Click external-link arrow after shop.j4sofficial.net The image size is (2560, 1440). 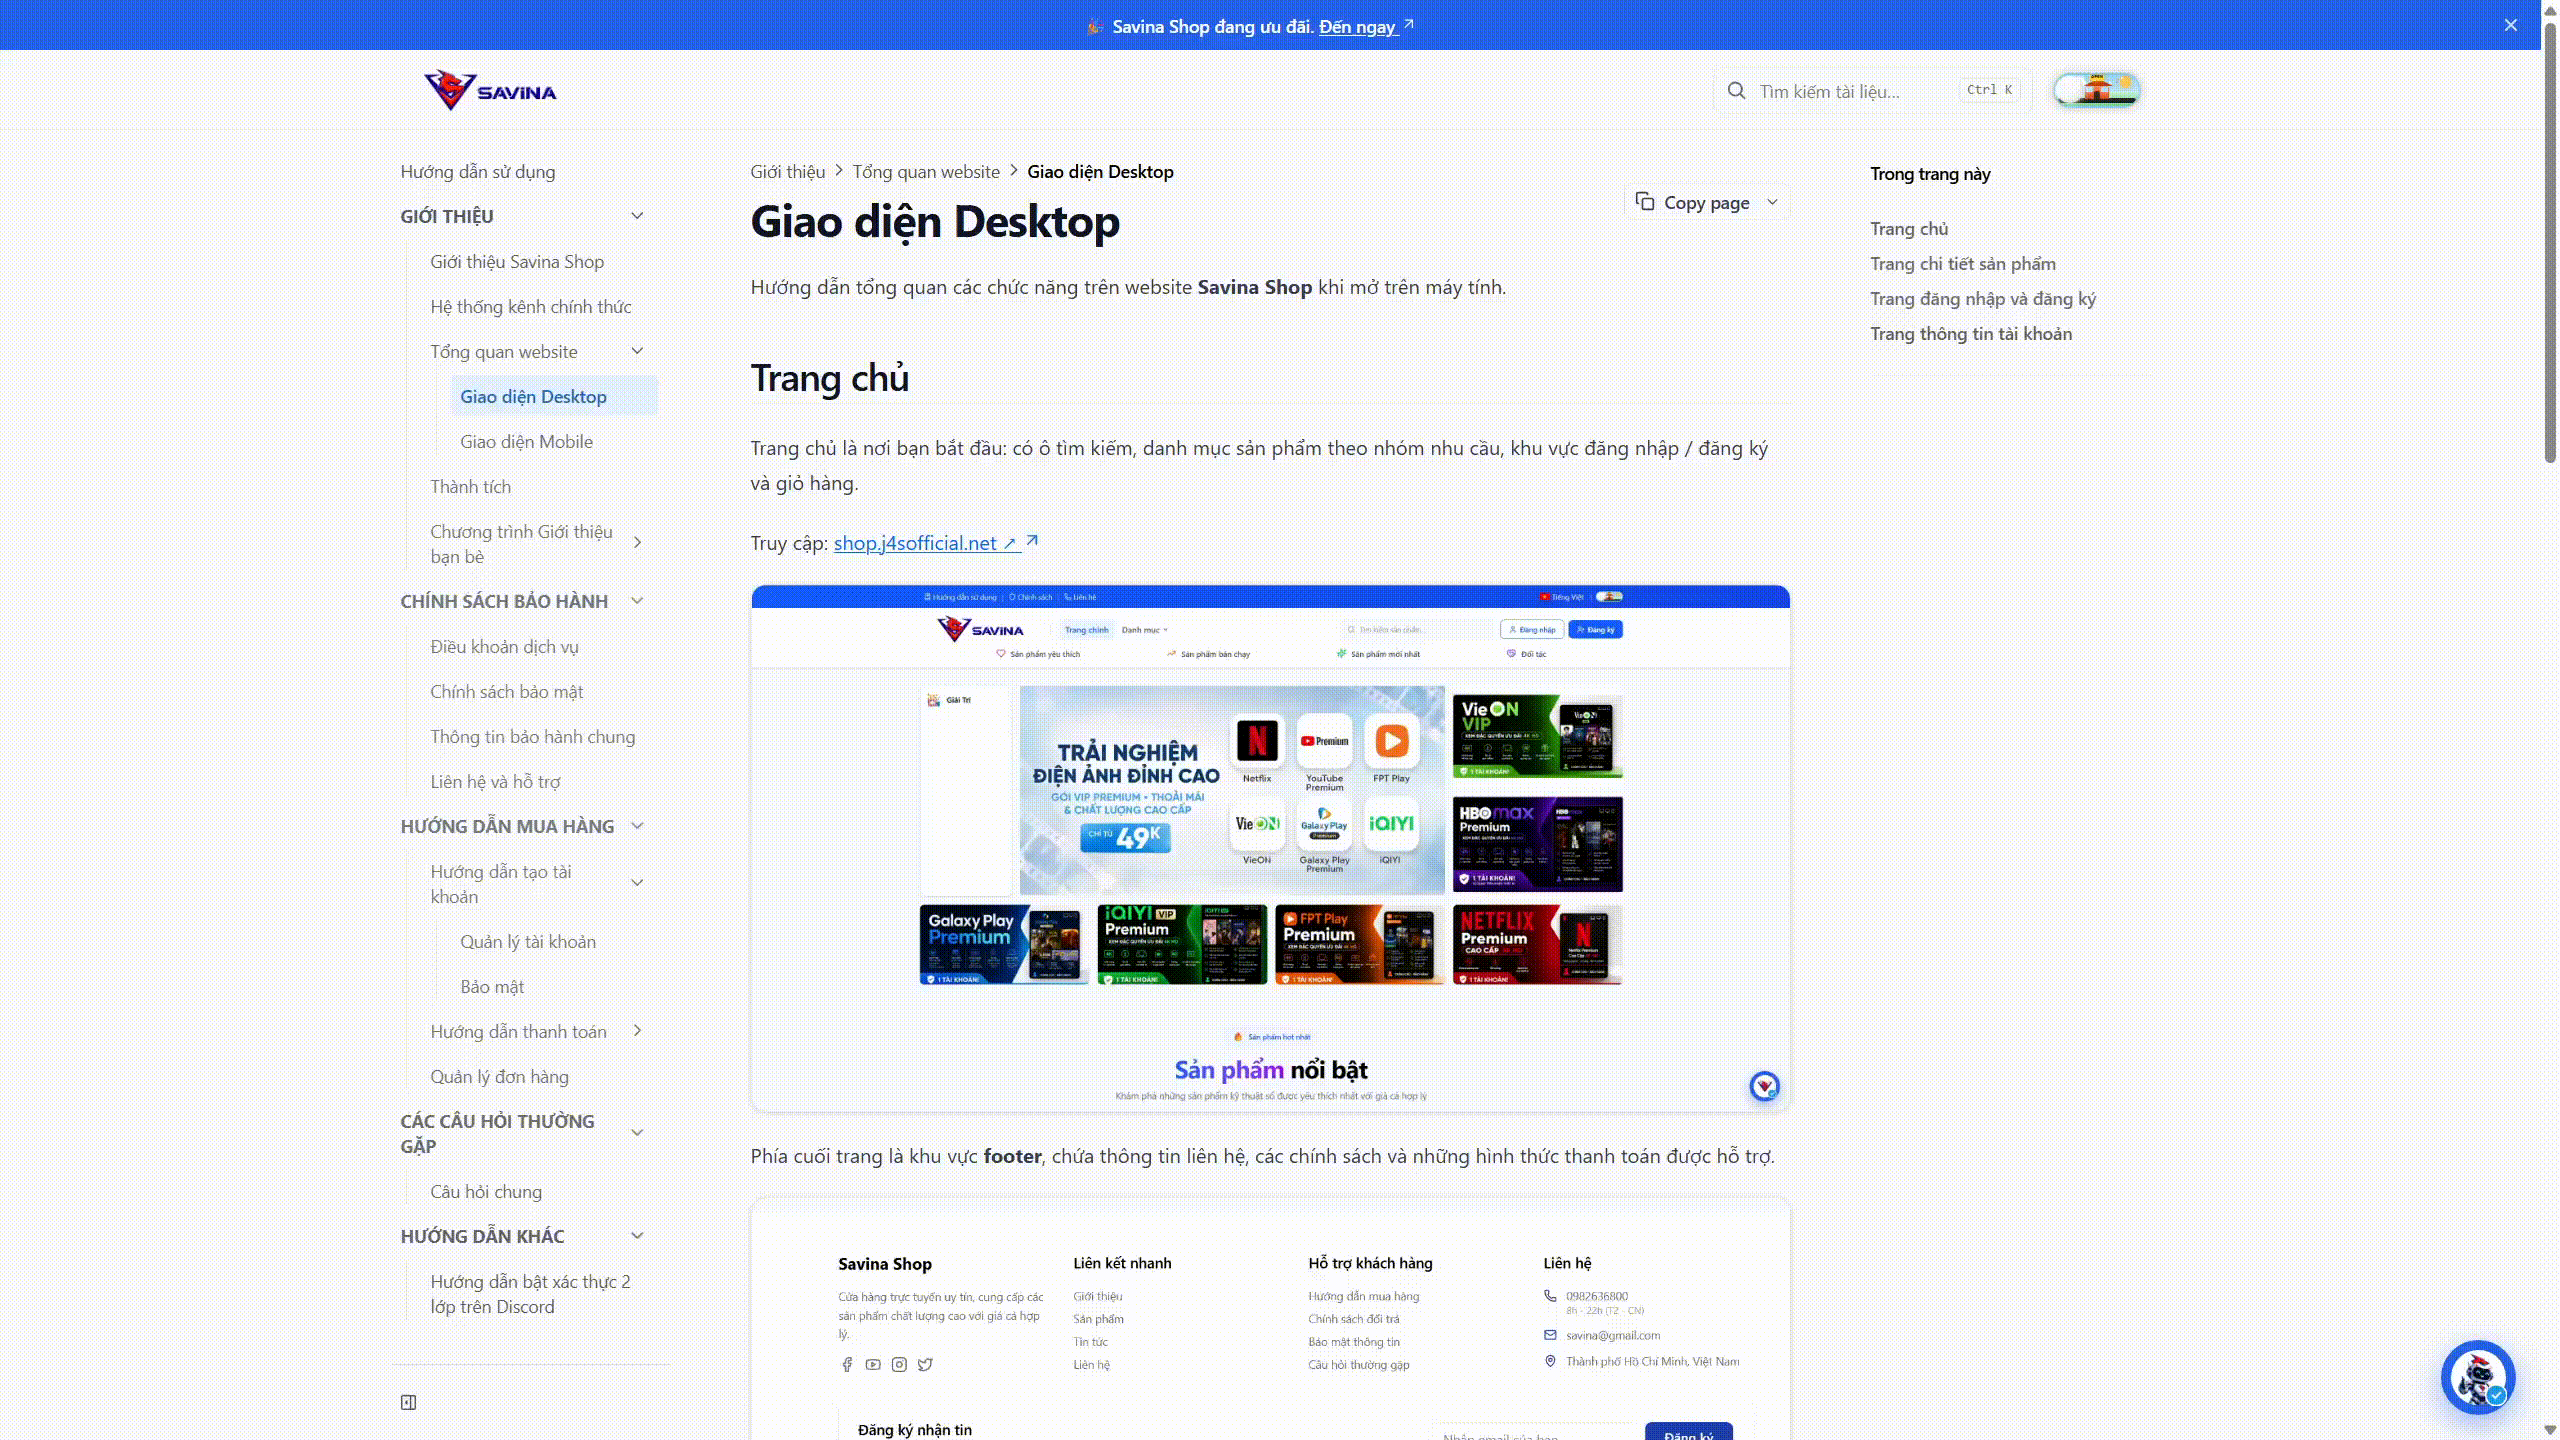[x=1032, y=541]
